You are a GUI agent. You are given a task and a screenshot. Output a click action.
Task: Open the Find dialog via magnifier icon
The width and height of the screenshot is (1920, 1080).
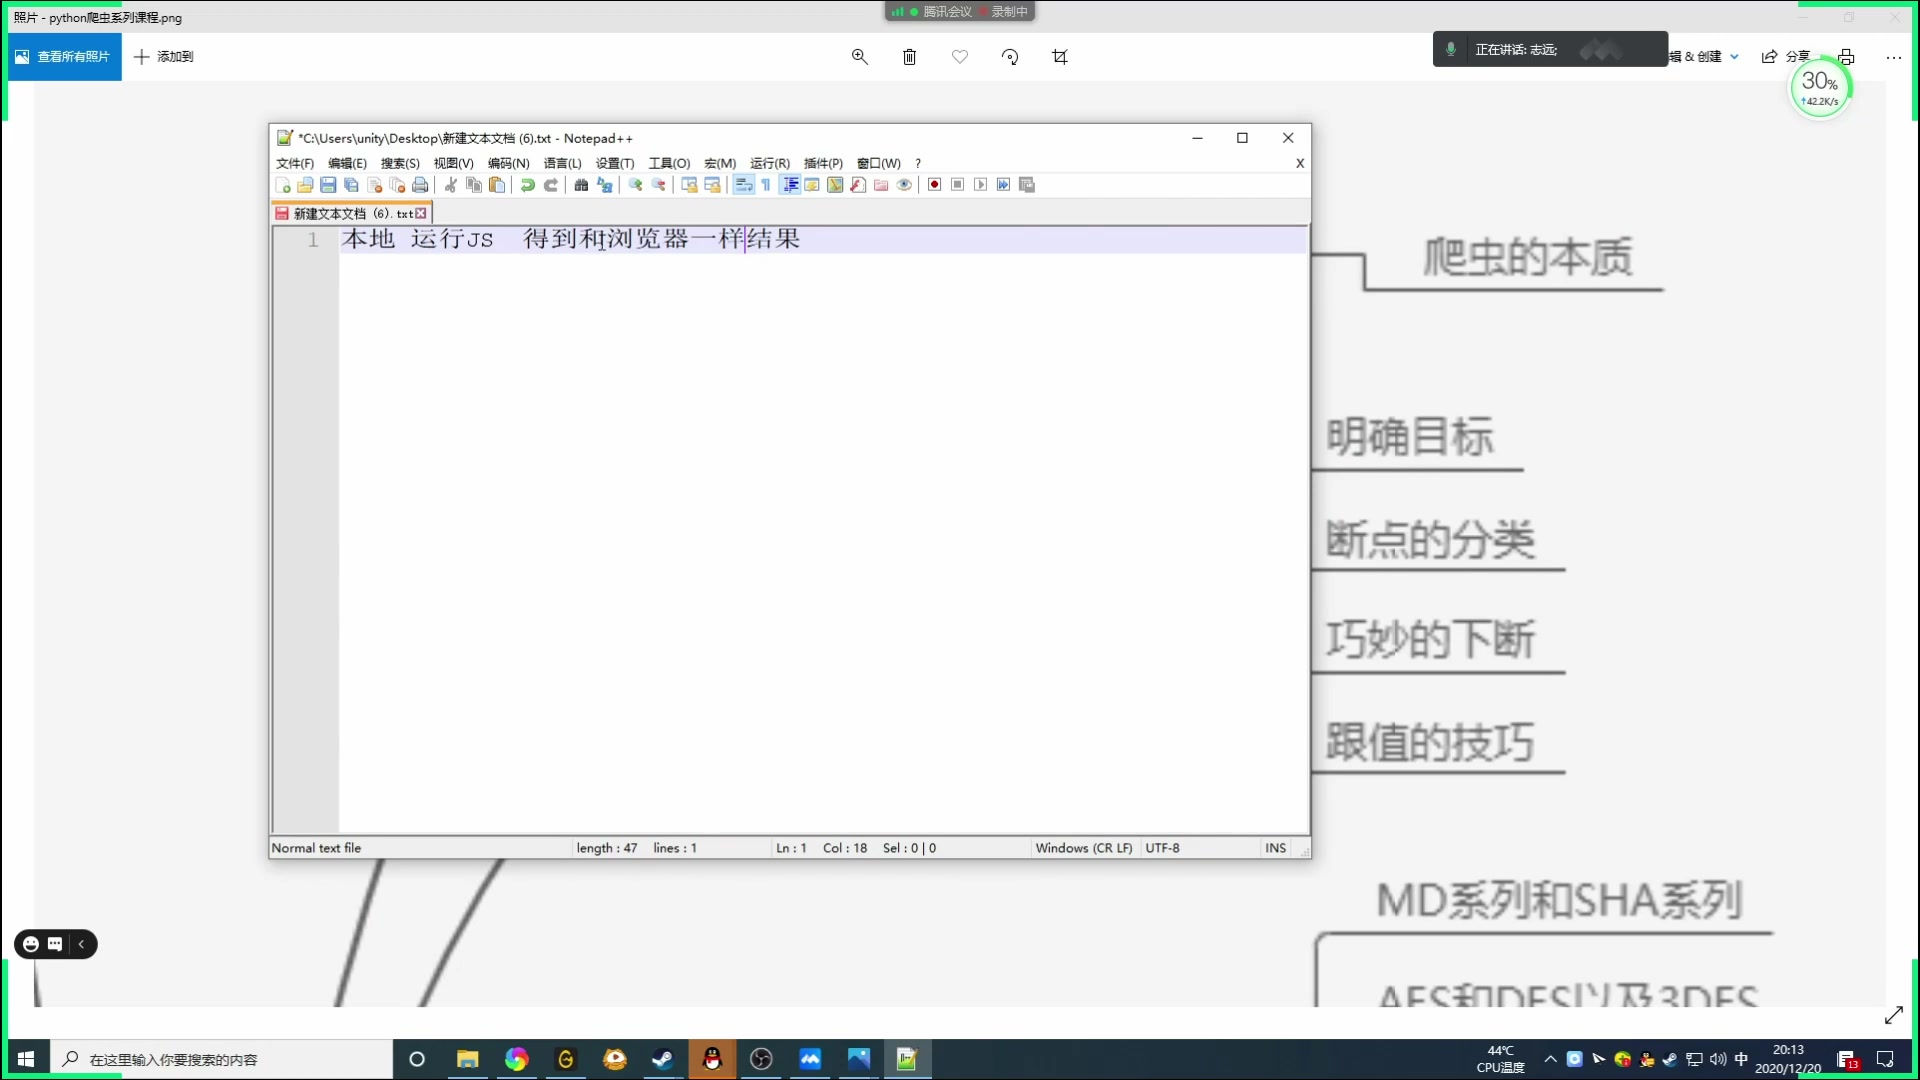tap(581, 185)
